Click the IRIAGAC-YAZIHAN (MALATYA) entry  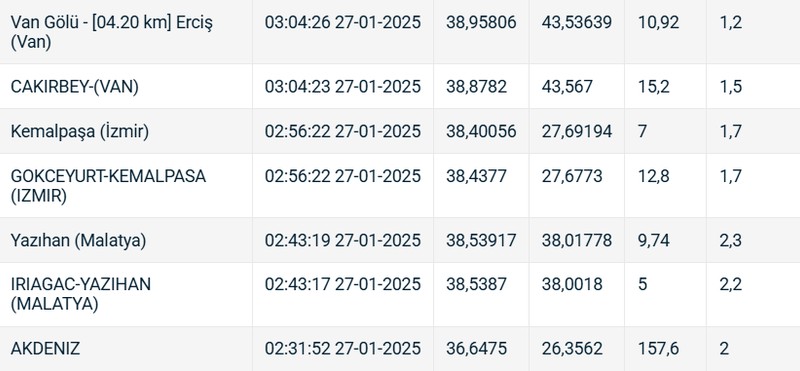pos(81,293)
